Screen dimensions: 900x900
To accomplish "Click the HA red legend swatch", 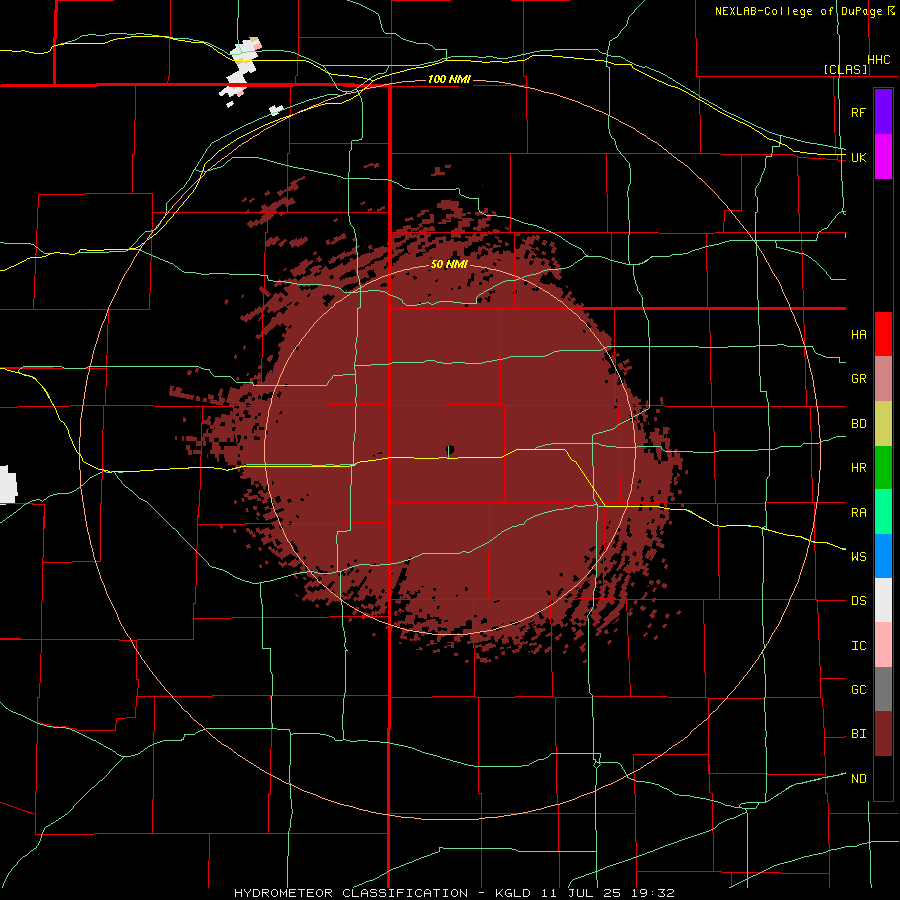I will (883, 334).
